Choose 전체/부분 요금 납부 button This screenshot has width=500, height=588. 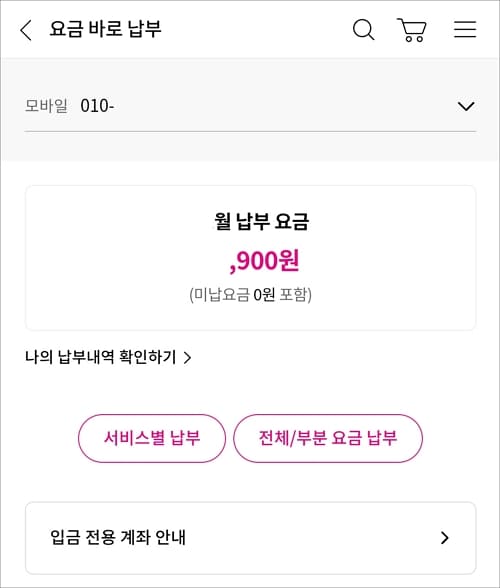tap(328, 438)
